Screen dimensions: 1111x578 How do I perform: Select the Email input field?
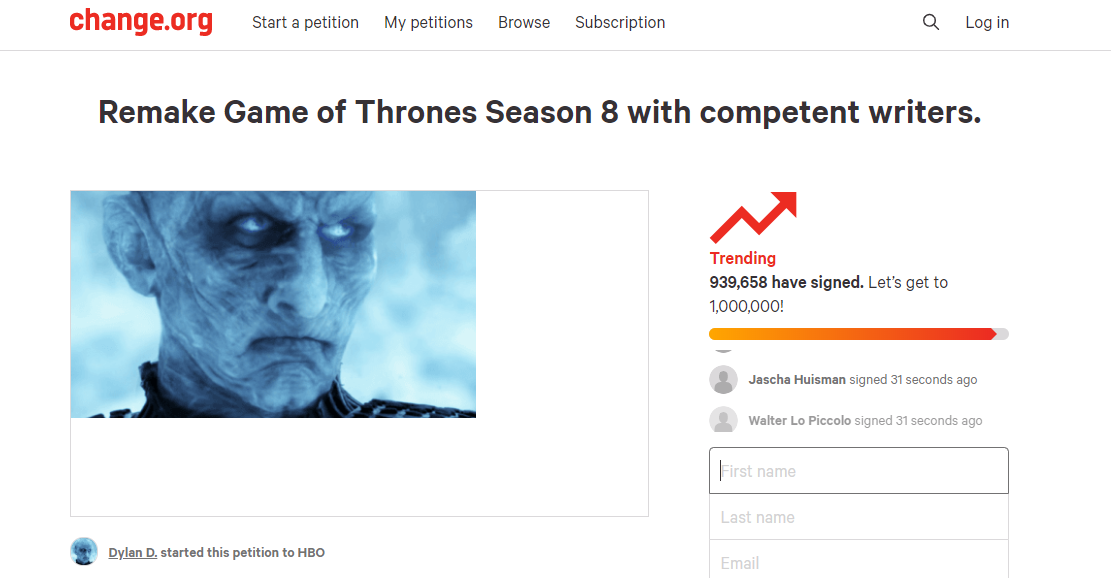(858, 562)
